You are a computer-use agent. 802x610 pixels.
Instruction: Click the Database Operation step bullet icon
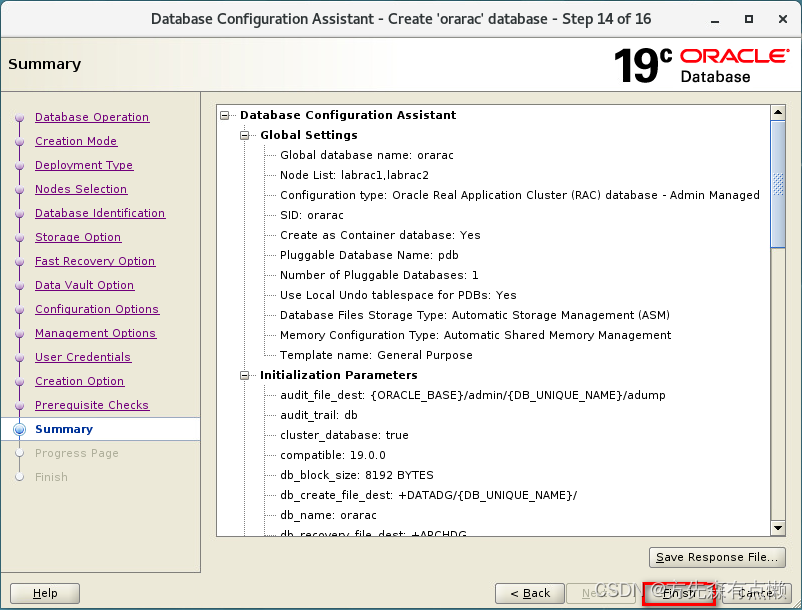(x=19, y=118)
